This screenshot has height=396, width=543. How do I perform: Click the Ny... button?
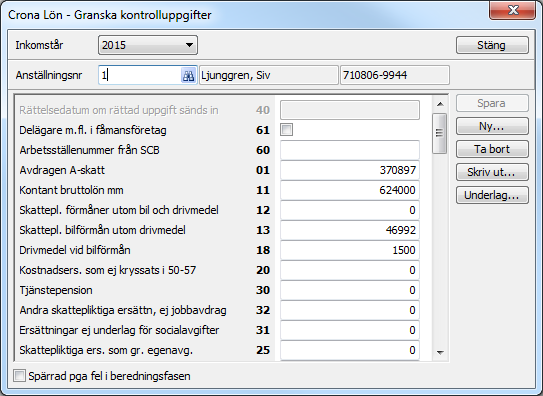pyautogui.click(x=492, y=126)
